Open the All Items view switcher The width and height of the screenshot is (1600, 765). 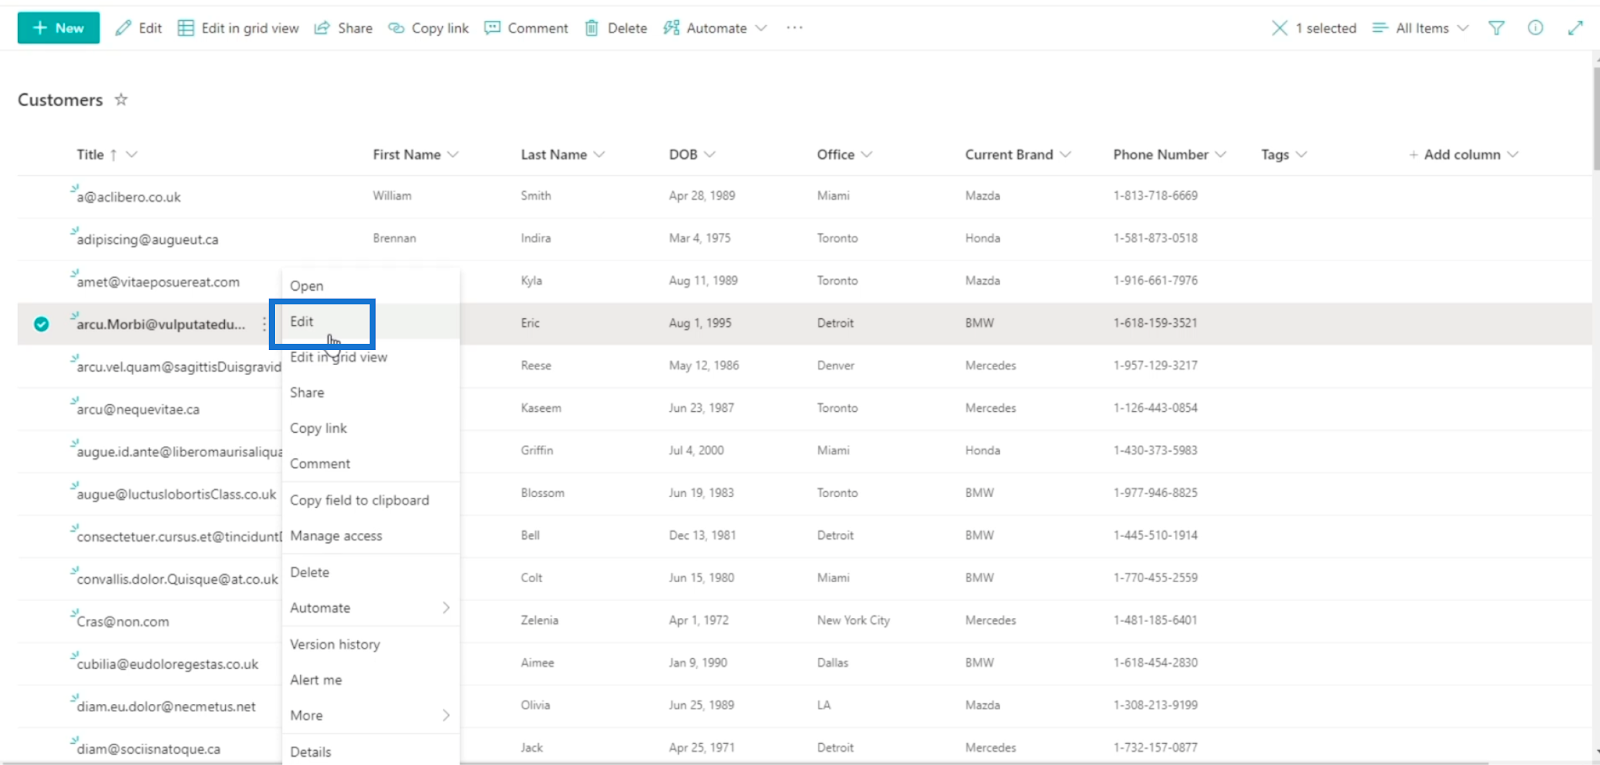tap(1420, 28)
